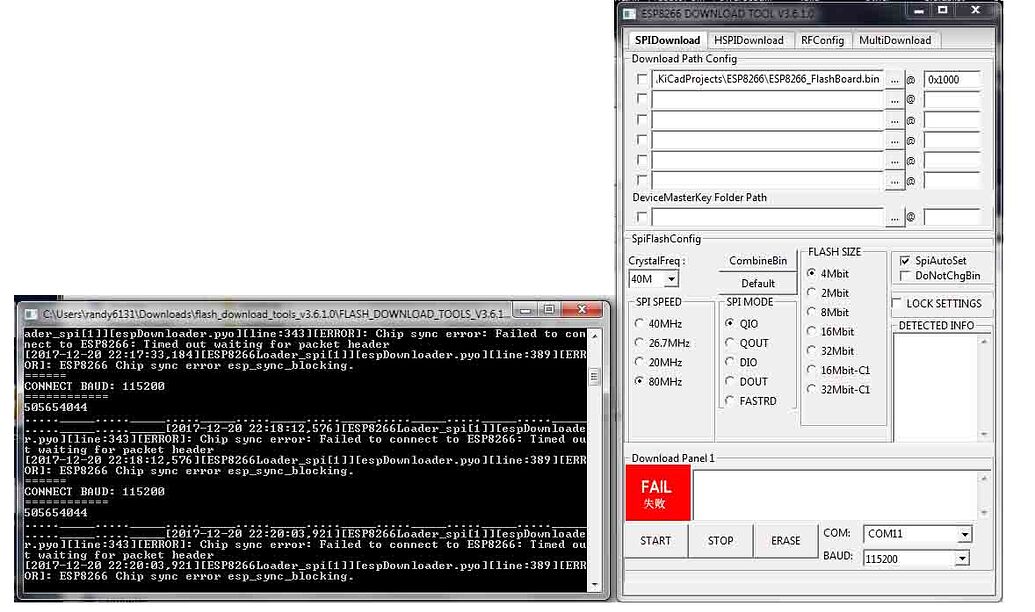Open the RFConfig tab
Screen dimensions: 1035x612
[x=822, y=40]
